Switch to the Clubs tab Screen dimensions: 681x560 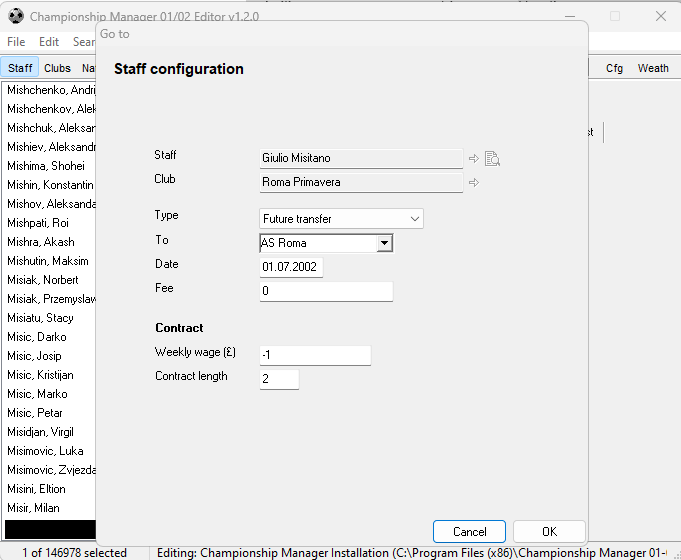tap(57, 68)
